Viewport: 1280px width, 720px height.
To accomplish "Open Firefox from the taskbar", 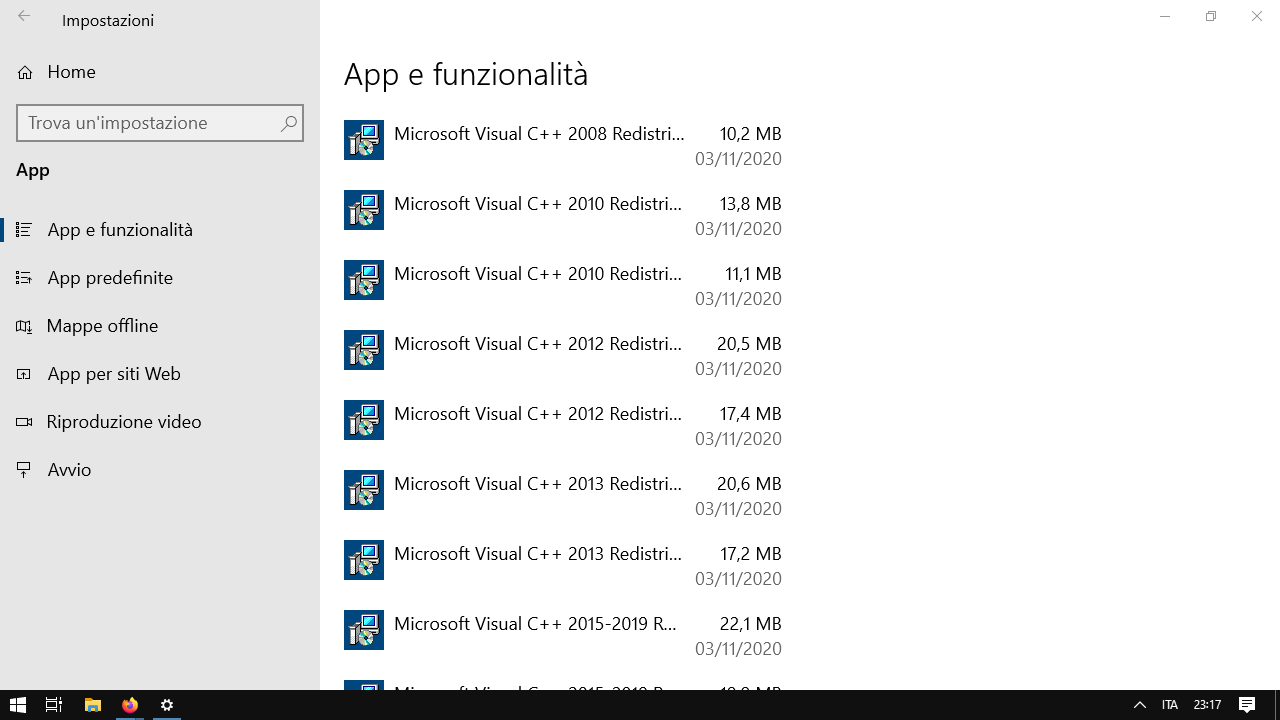I will [130, 705].
